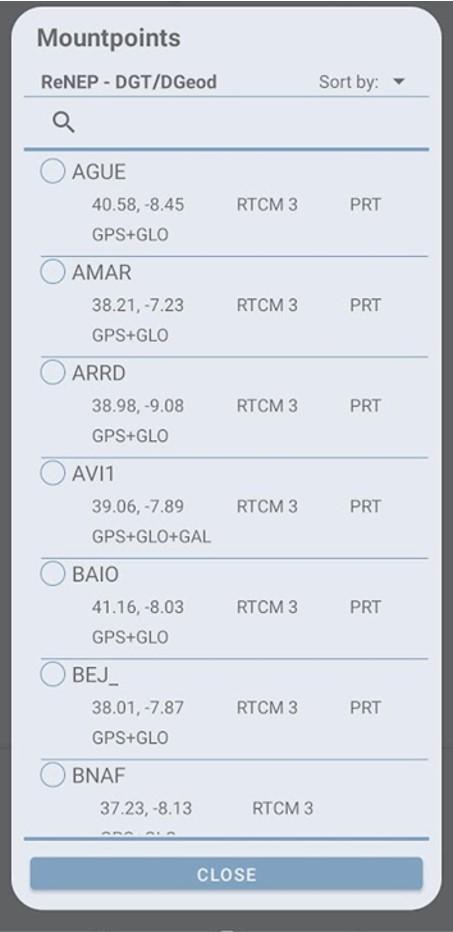Select the AVI1 mountpoint radio button
453x932 pixels.
click(x=52, y=473)
